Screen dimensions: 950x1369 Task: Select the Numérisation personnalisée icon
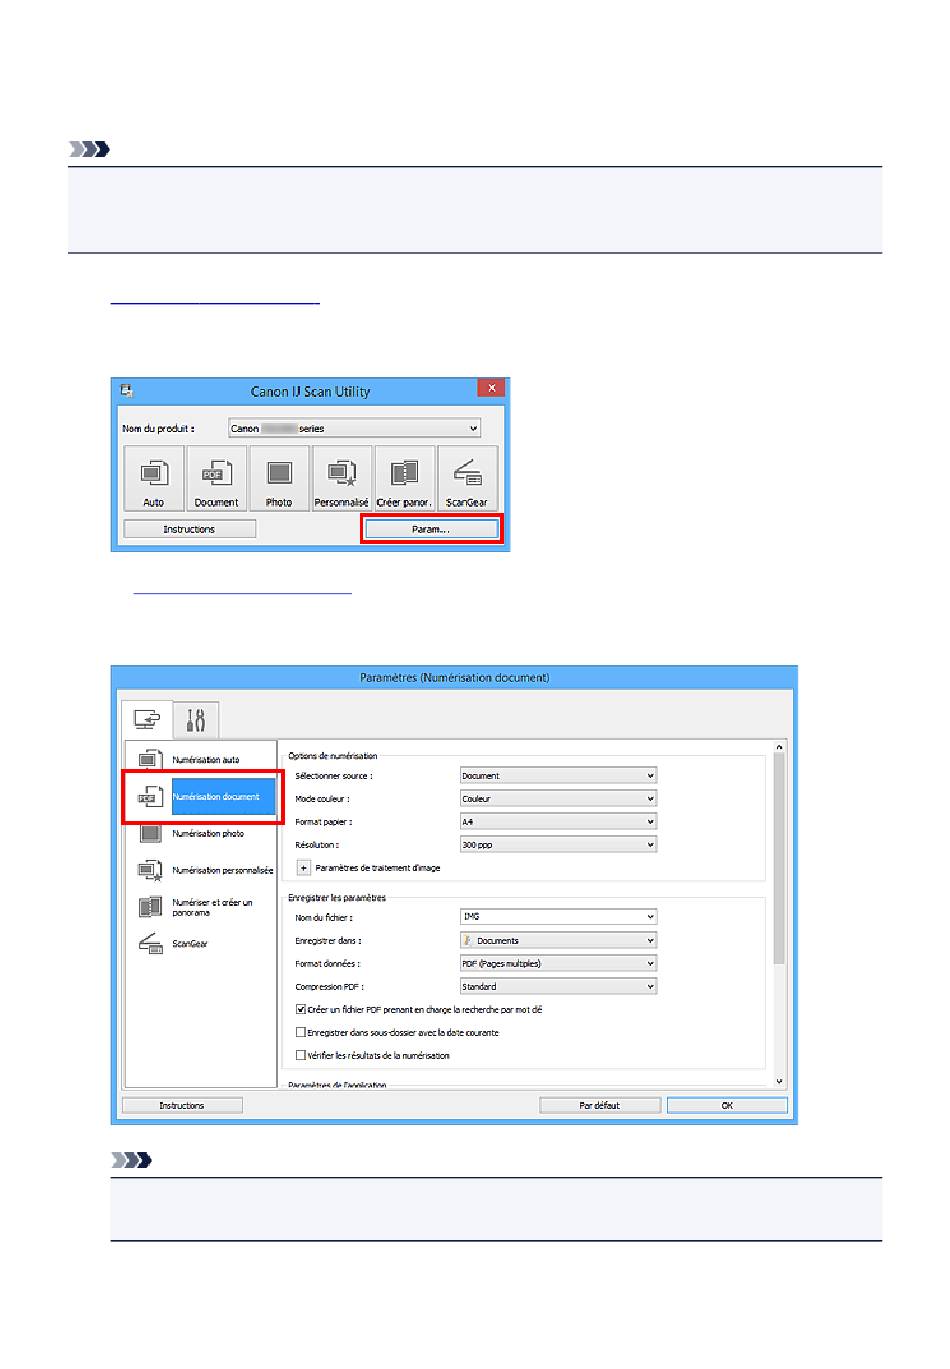click(x=150, y=870)
